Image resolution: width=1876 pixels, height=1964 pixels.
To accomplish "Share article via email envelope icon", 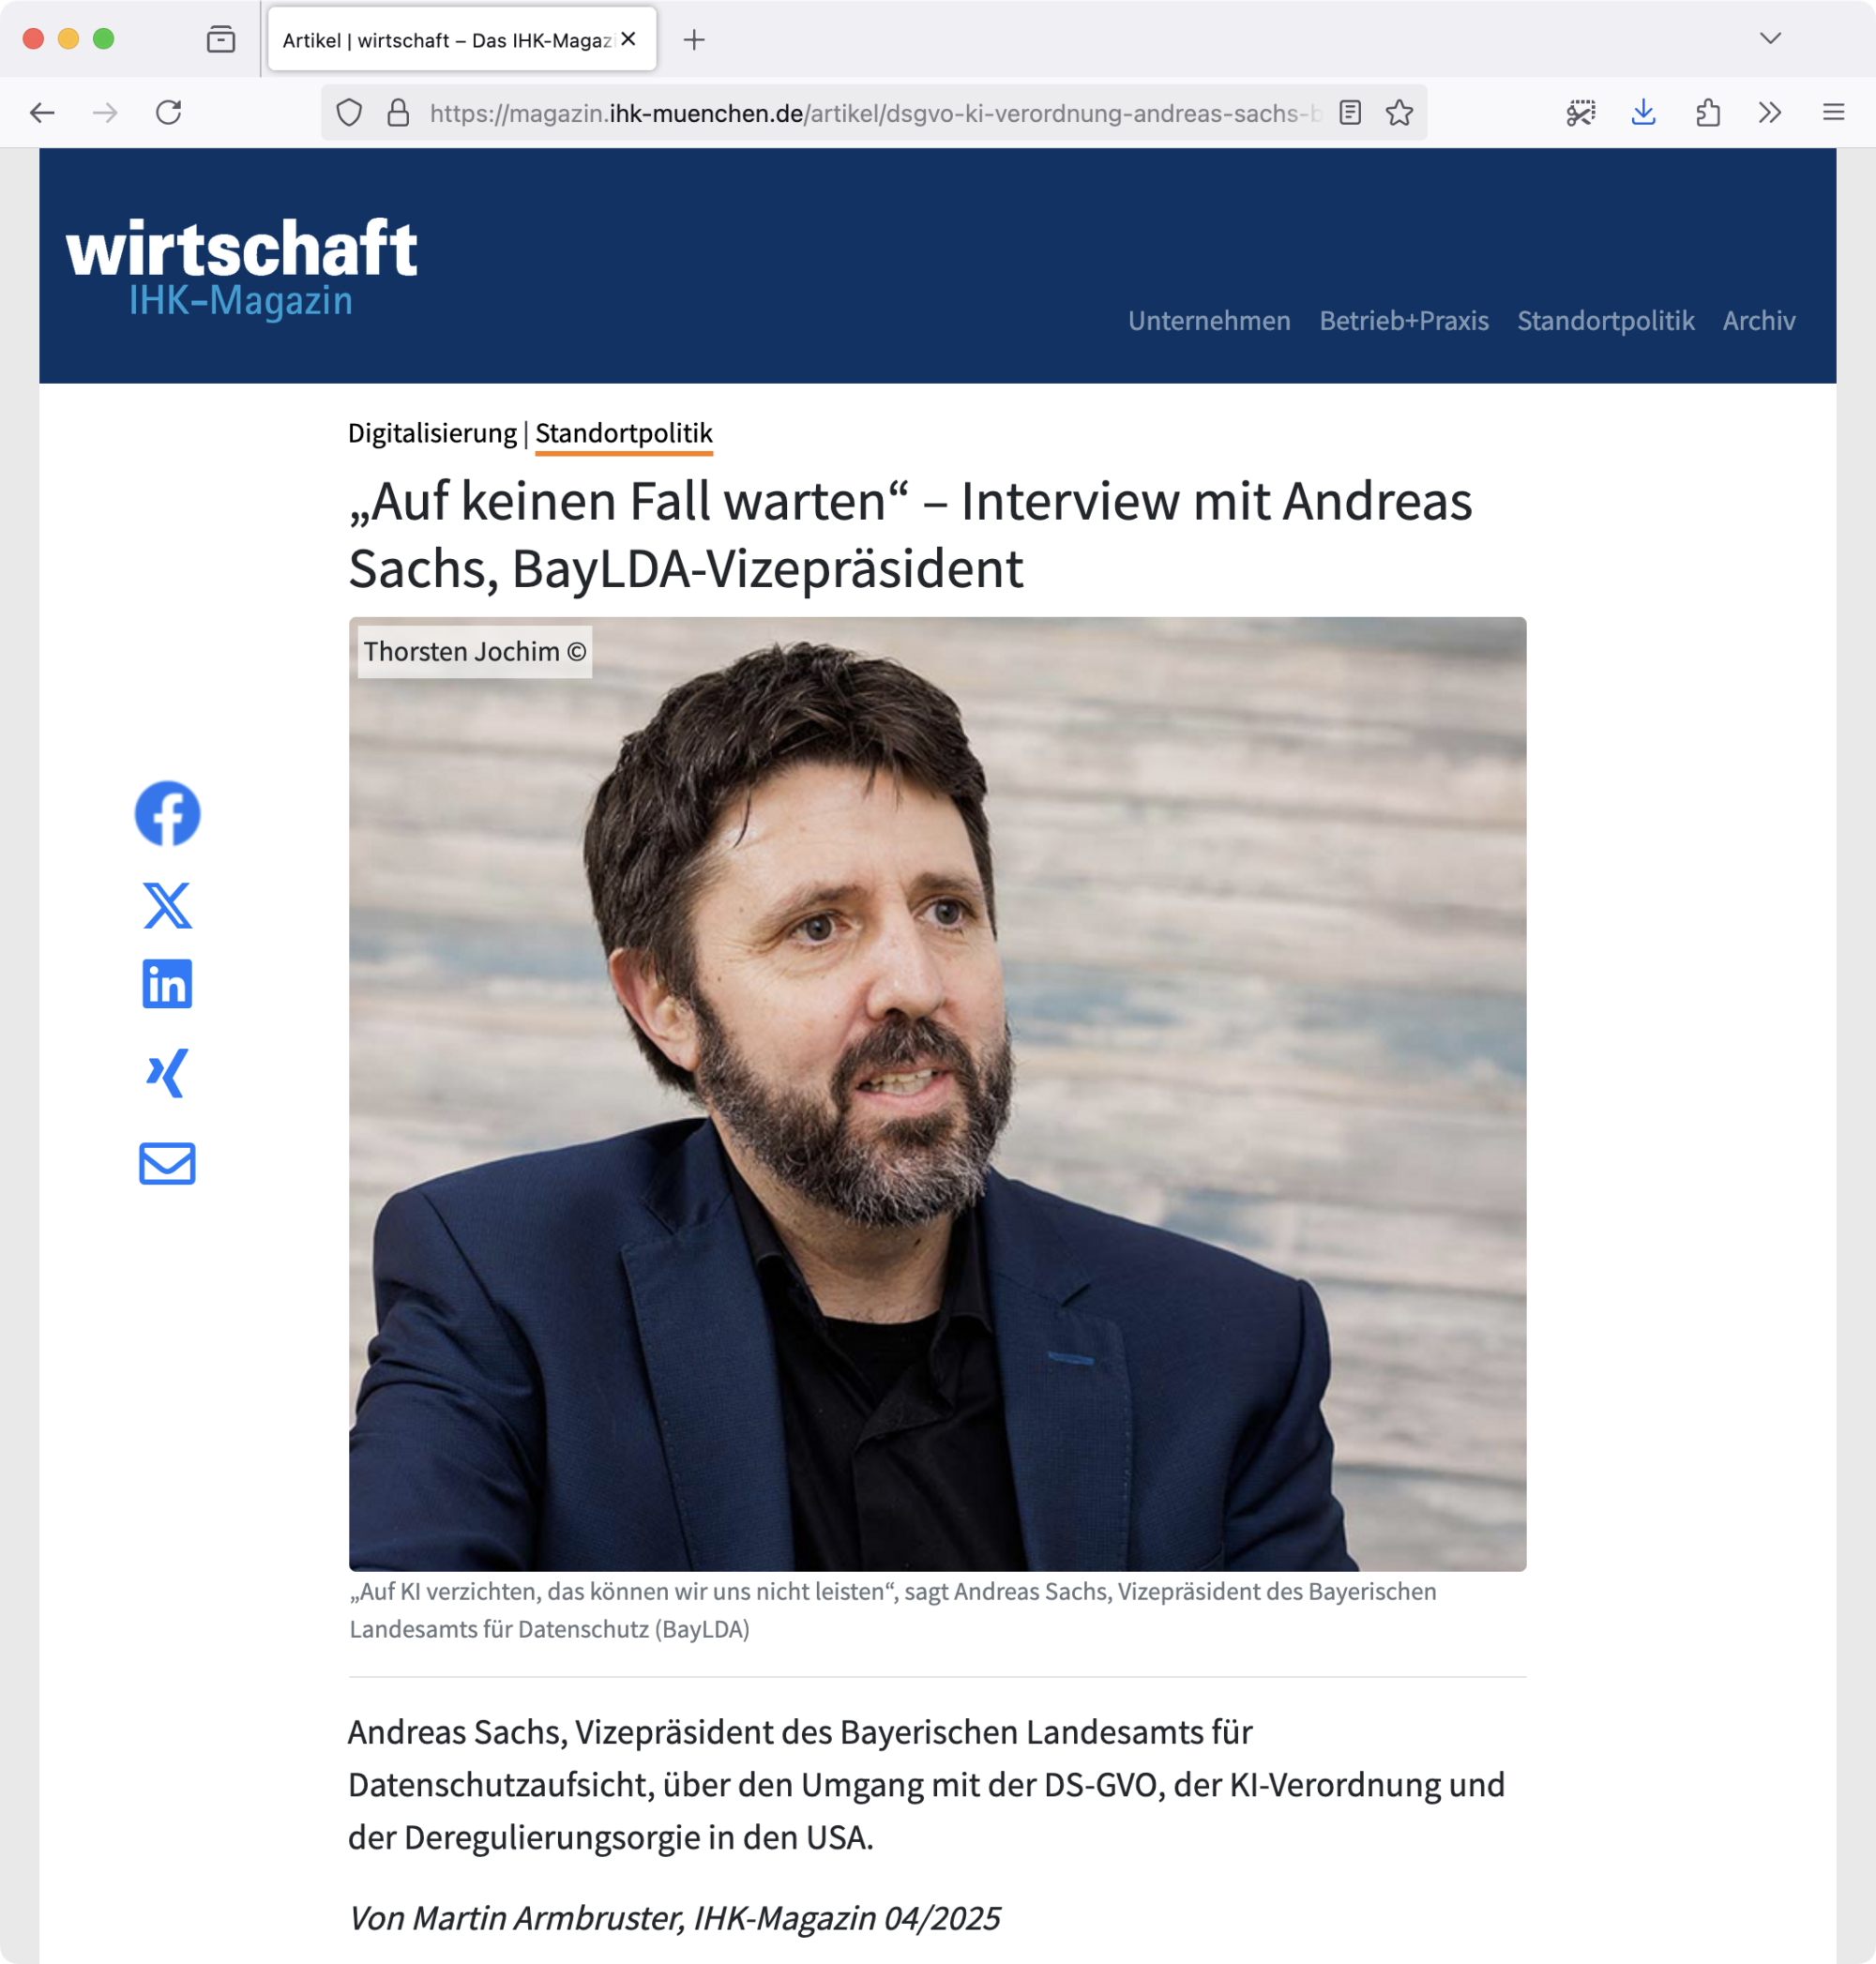I will [167, 1163].
